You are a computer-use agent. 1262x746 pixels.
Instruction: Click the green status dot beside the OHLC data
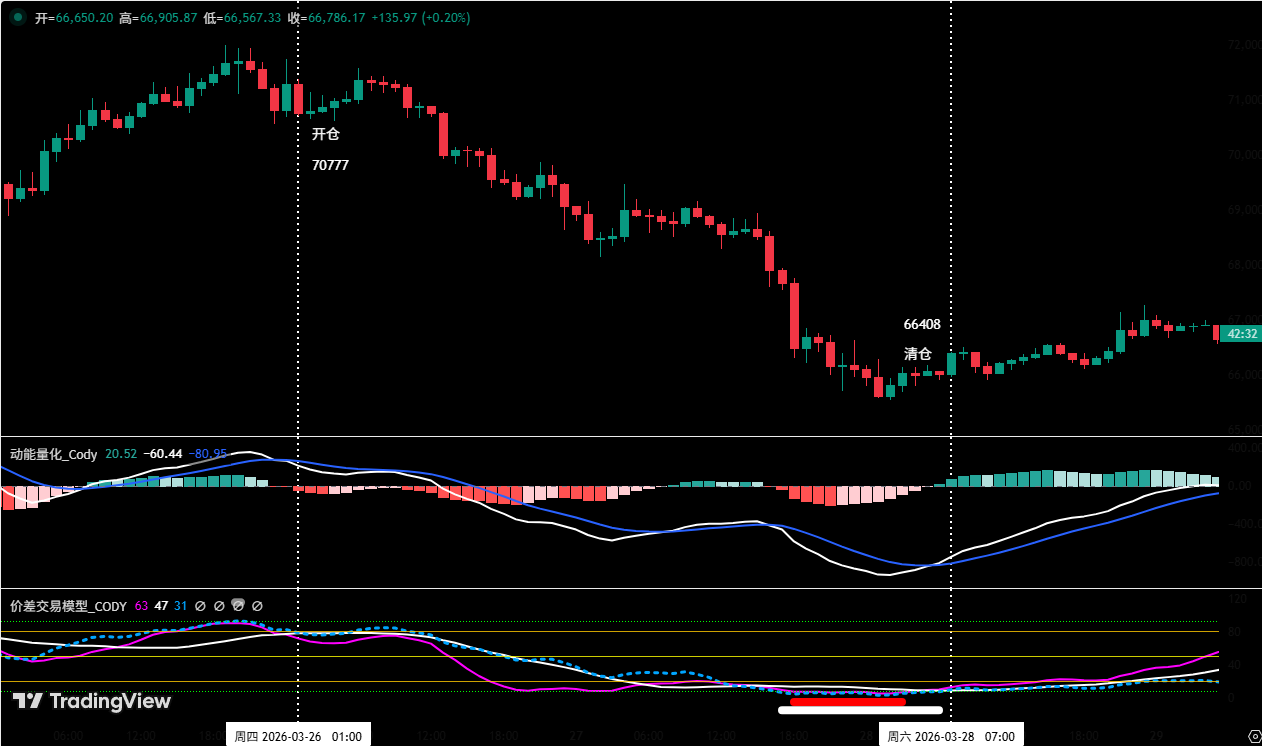pyautogui.click(x=16, y=17)
